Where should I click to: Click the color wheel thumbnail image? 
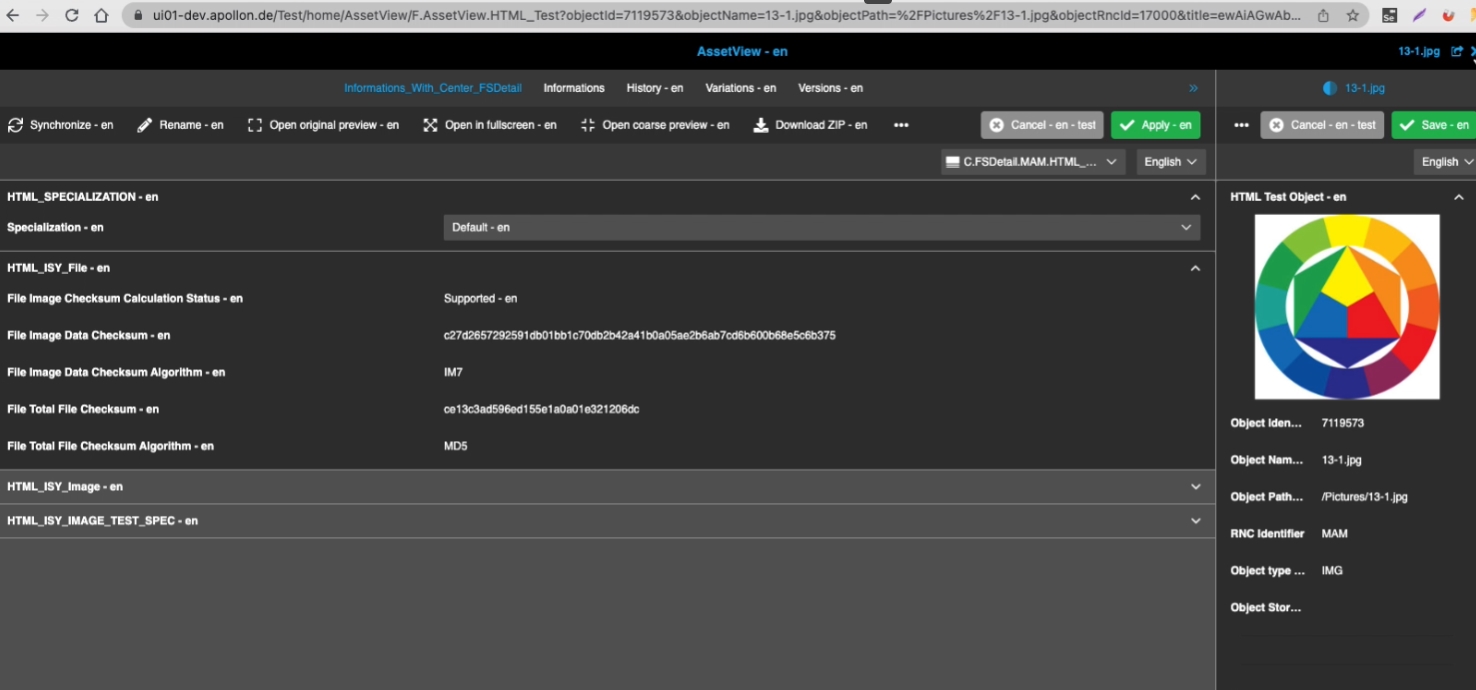[x=1347, y=307]
